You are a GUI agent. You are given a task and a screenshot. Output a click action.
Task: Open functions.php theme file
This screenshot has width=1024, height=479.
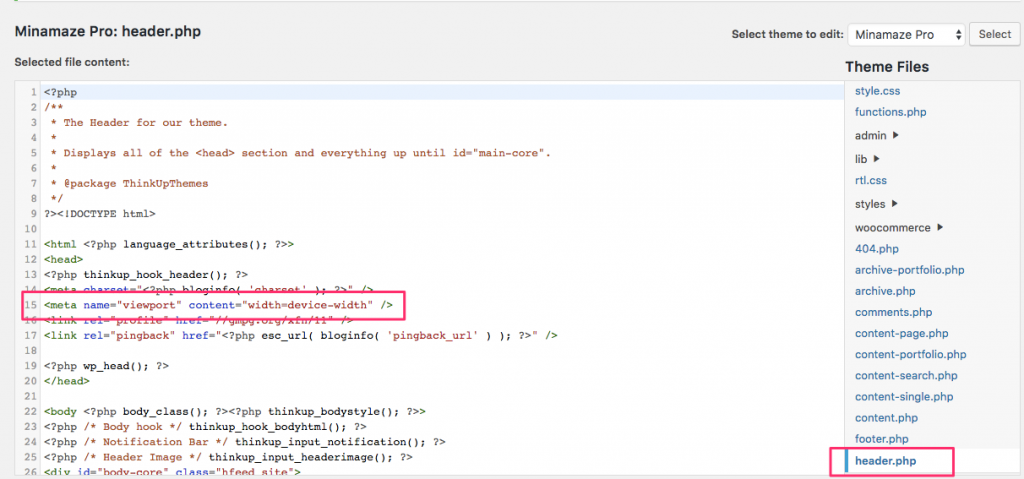tap(890, 112)
